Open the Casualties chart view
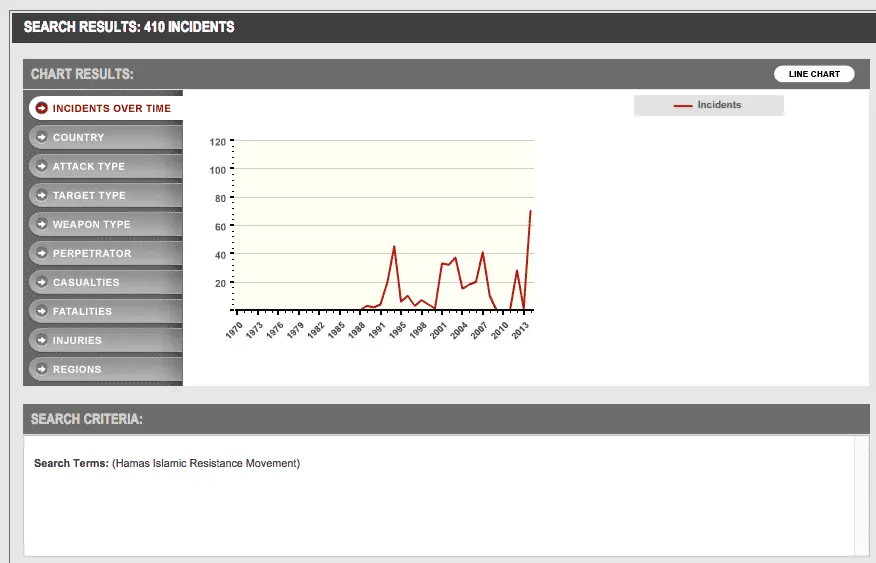The width and height of the screenshot is (876, 563). (86, 282)
